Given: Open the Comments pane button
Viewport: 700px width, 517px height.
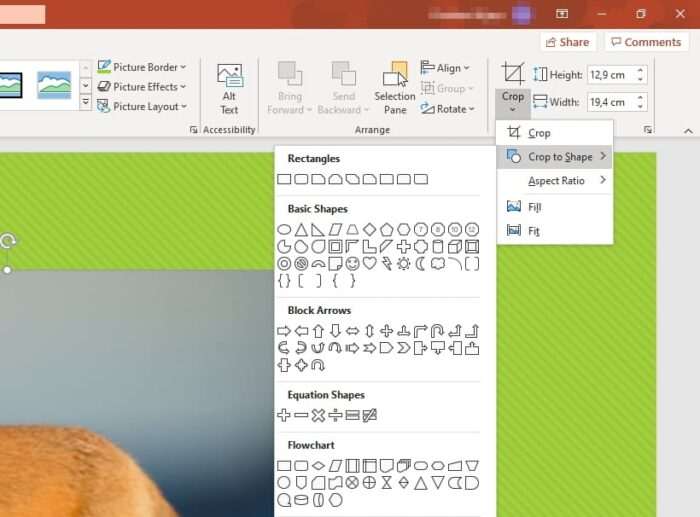Looking at the screenshot, I should [646, 42].
